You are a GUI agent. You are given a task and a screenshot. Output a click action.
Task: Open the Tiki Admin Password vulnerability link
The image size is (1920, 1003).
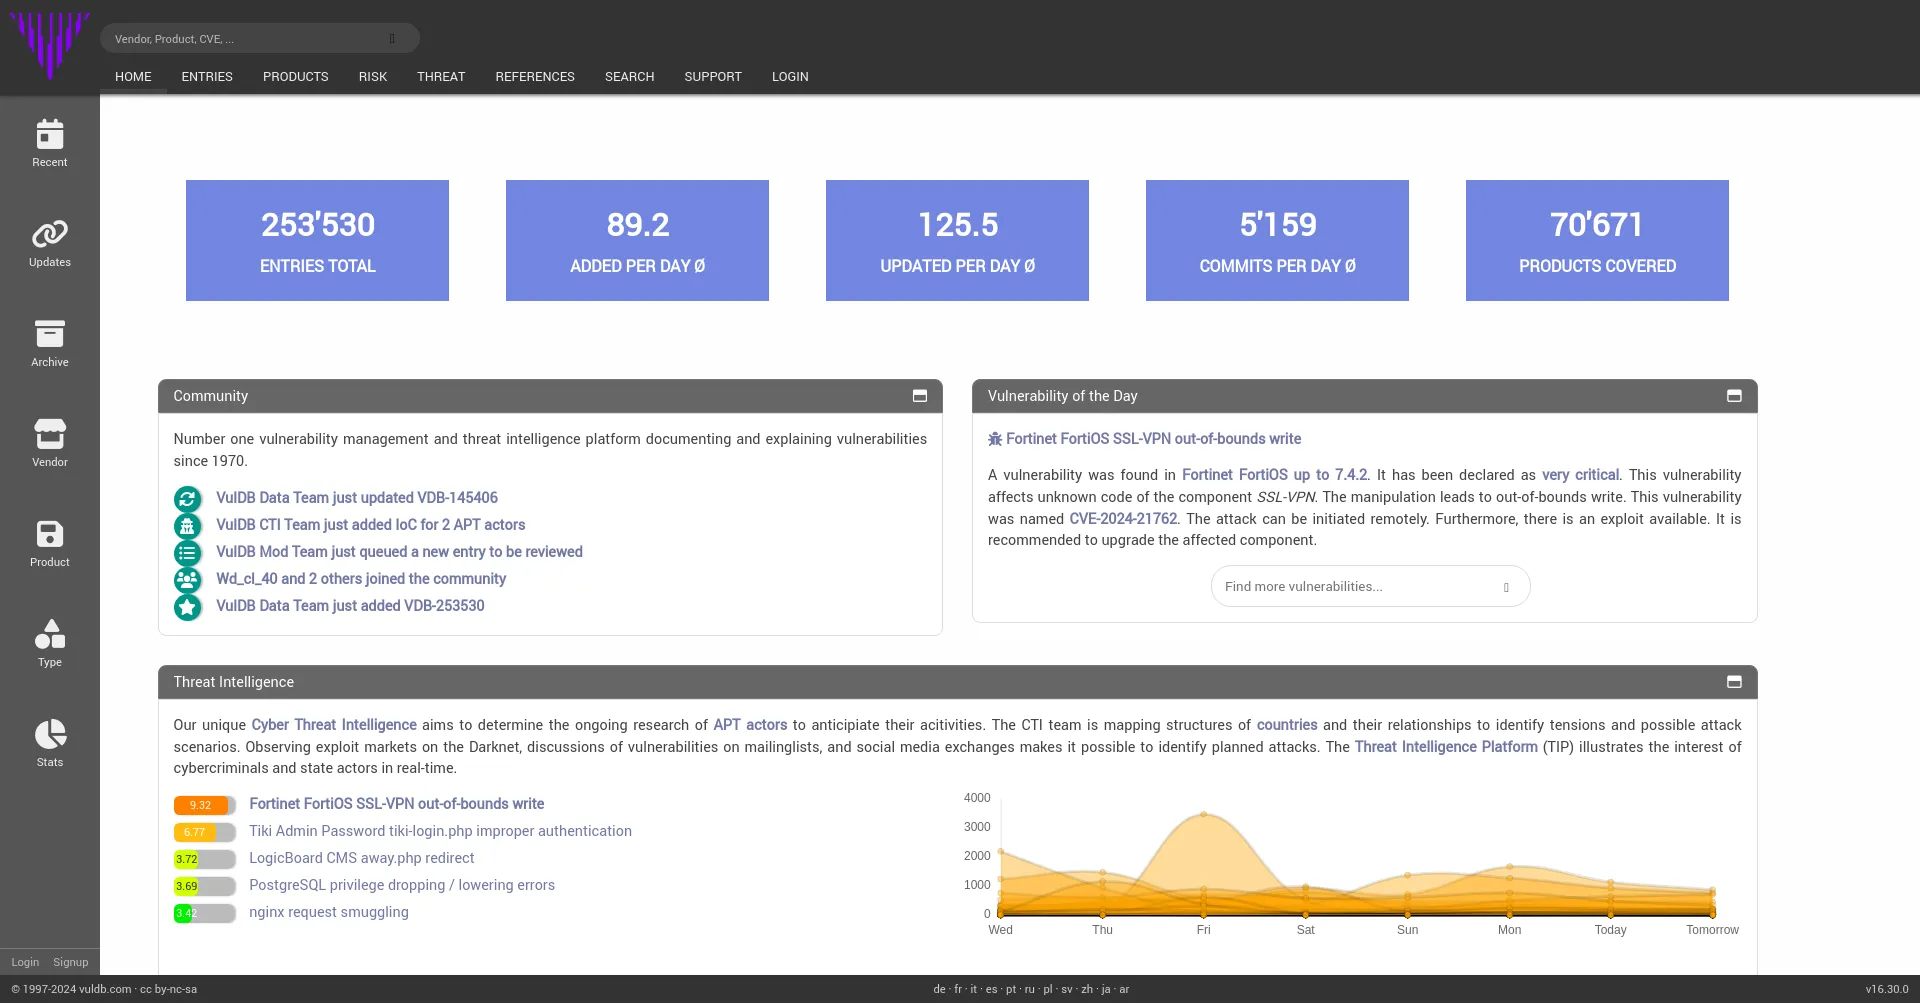[440, 831]
